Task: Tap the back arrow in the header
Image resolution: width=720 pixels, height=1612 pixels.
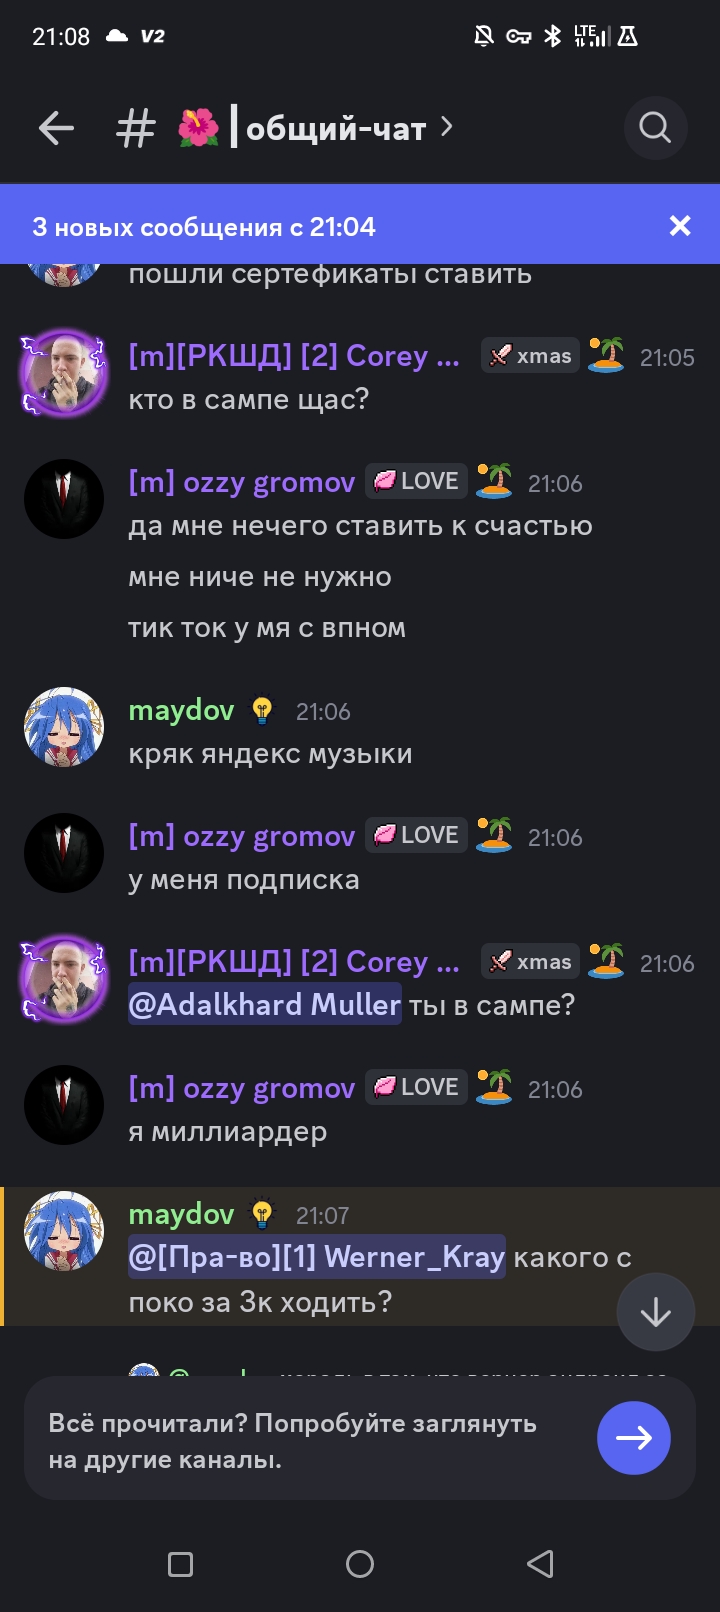Action: (56, 128)
